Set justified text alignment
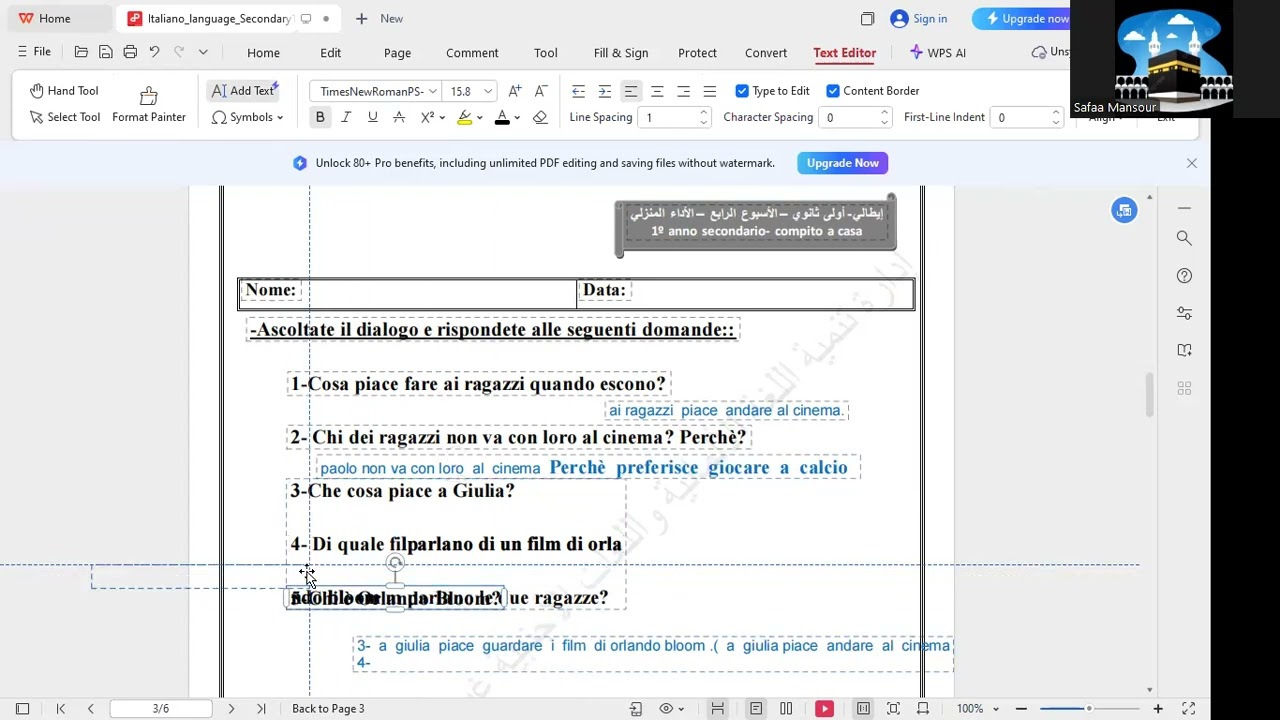1280x720 pixels. tap(709, 91)
